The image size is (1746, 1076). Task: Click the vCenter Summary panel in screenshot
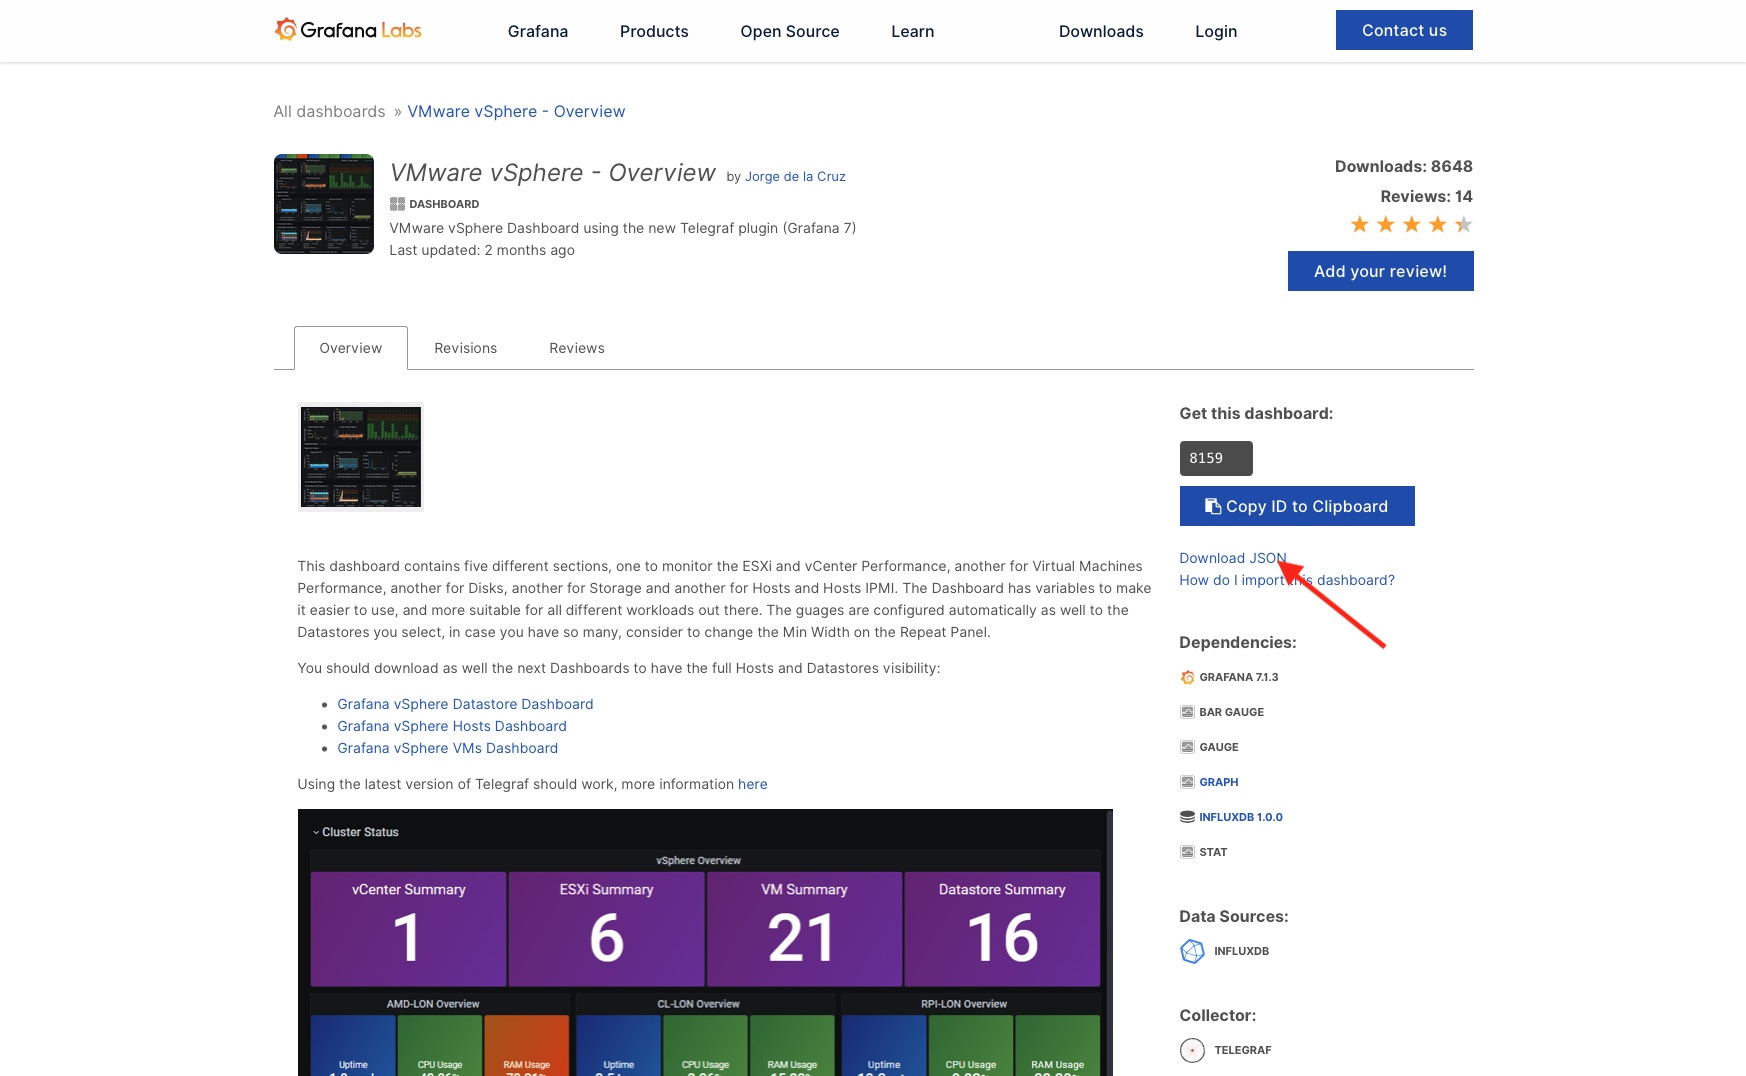408,929
